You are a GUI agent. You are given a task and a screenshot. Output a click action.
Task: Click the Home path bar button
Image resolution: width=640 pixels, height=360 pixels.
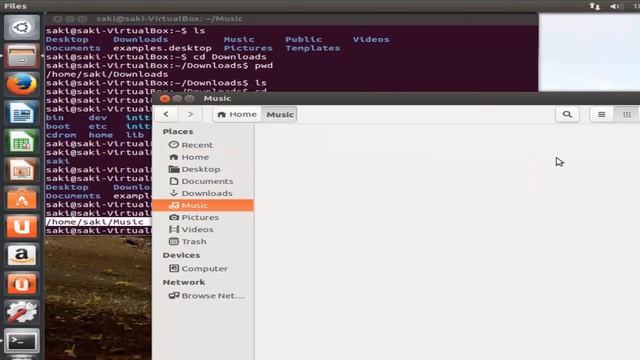238,114
